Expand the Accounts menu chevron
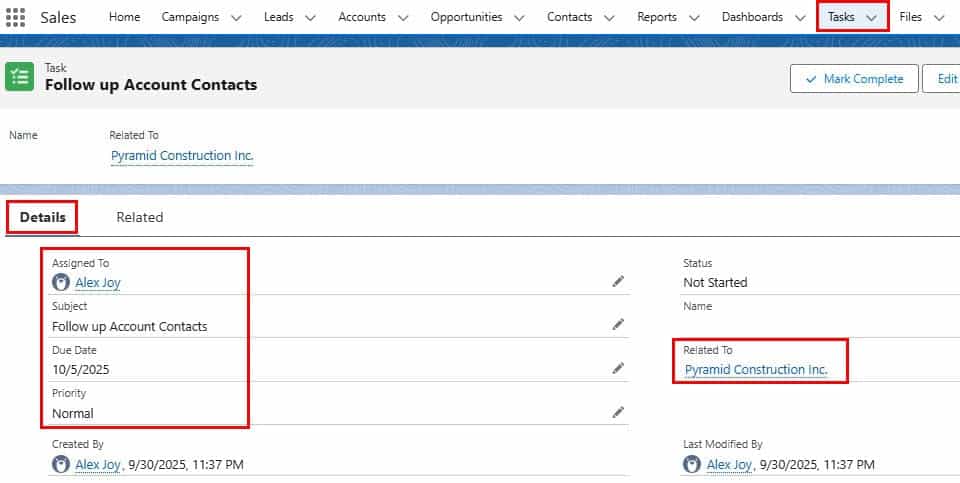The height and width of the screenshot is (483, 960). click(403, 18)
